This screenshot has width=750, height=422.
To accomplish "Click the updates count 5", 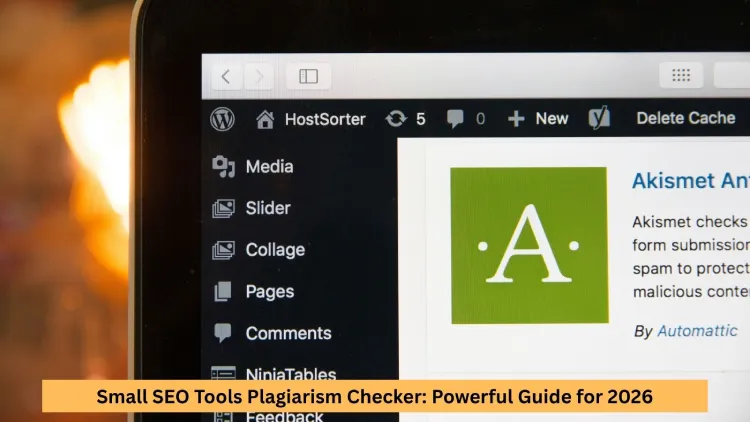I will [x=420, y=119].
